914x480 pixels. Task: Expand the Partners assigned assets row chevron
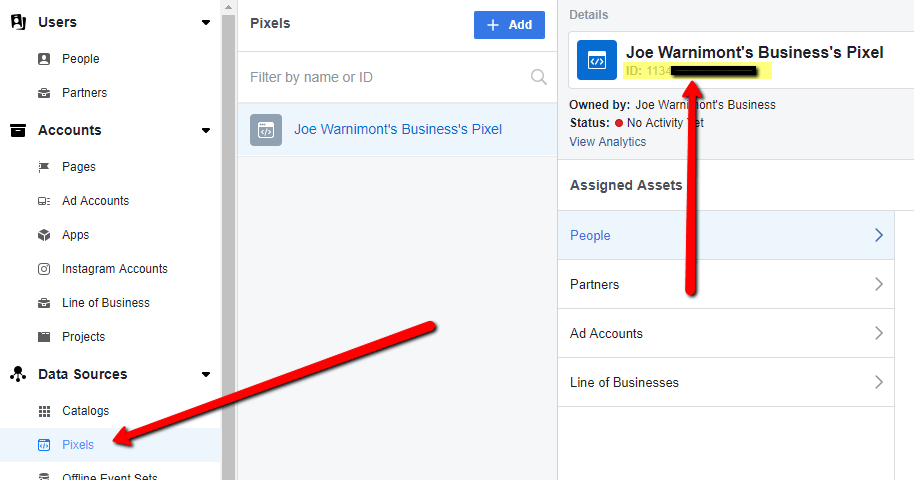(878, 284)
